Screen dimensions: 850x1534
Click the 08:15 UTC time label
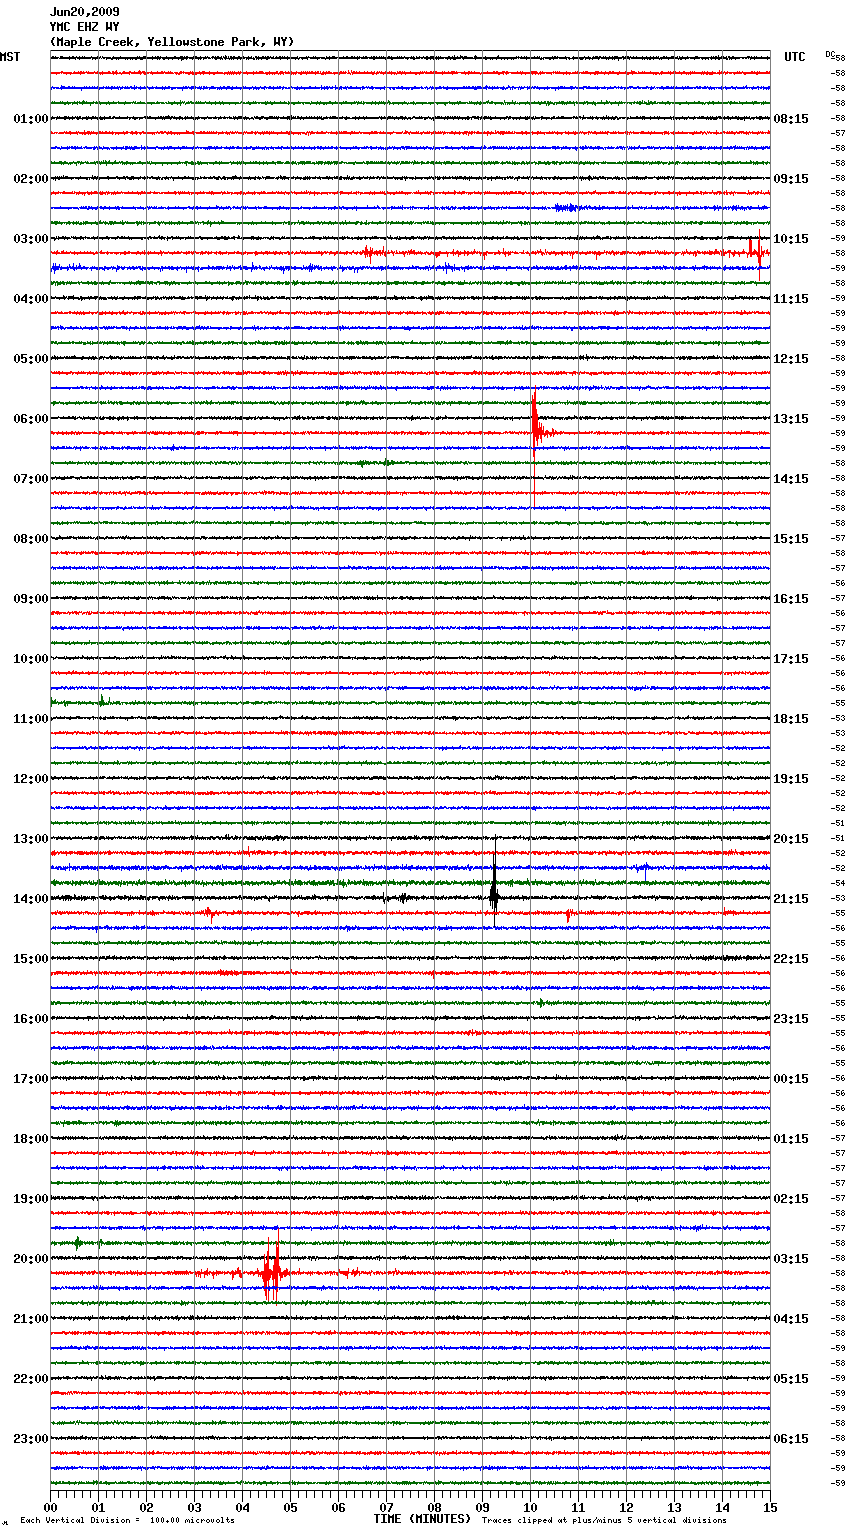pyautogui.click(x=791, y=119)
